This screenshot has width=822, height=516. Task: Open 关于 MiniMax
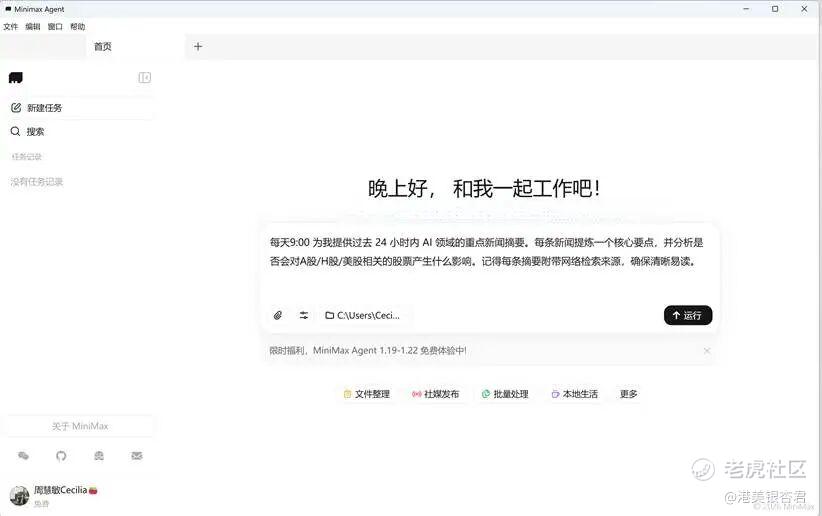coord(80,426)
